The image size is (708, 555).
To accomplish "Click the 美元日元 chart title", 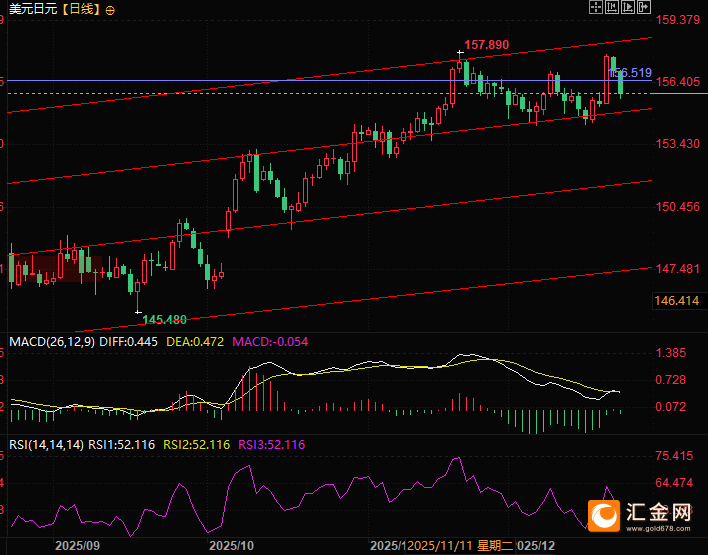I will click(x=33, y=9).
